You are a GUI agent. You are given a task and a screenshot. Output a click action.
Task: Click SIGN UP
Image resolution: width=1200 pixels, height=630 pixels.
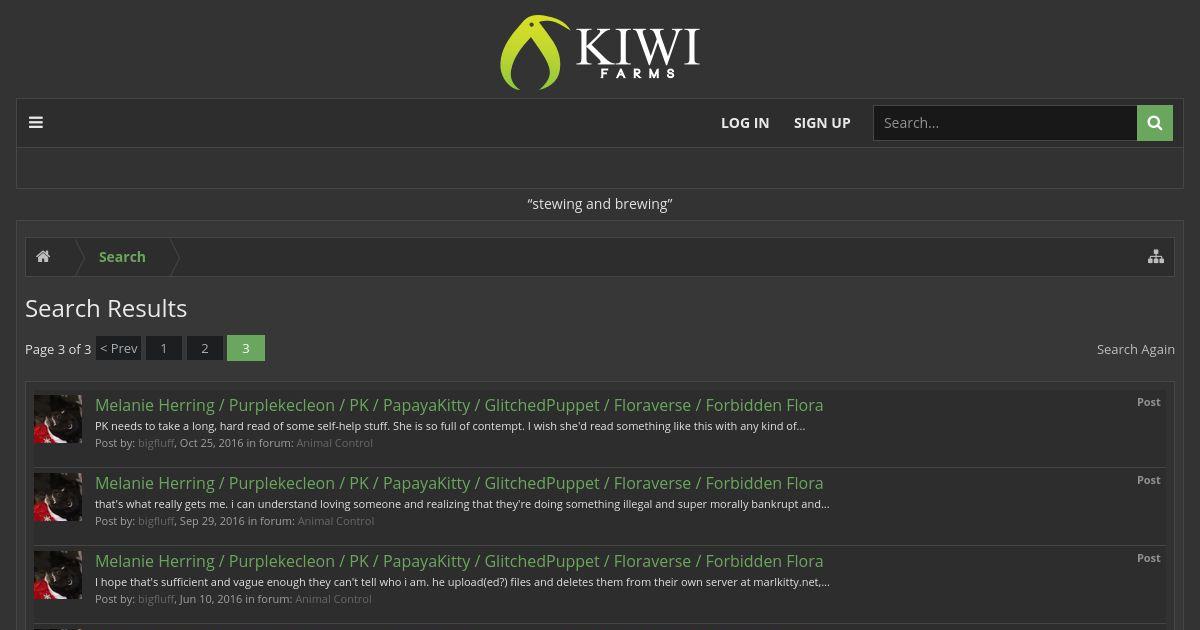822,123
